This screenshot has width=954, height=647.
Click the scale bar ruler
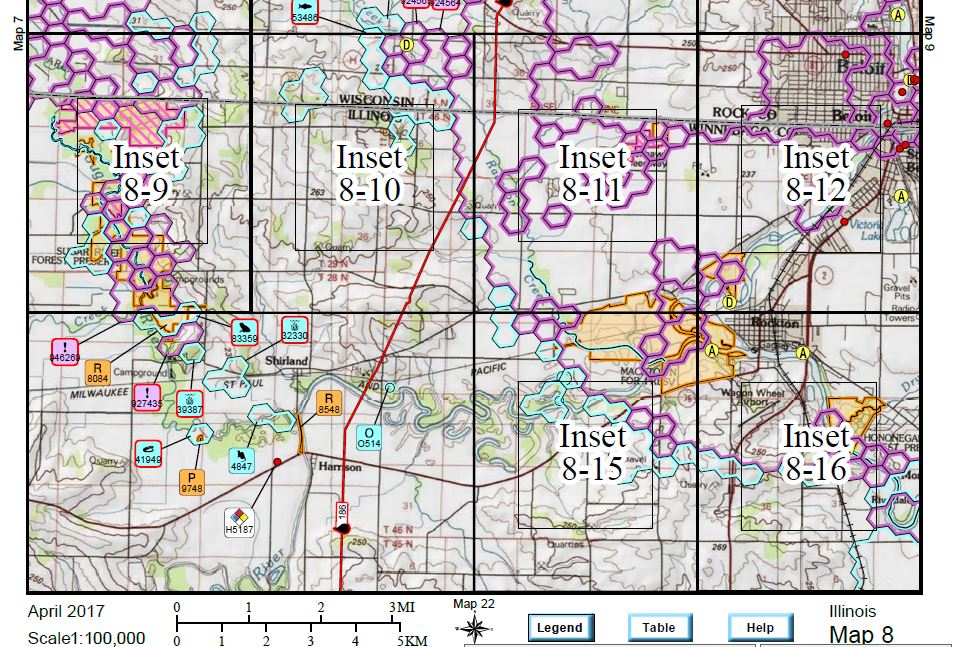point(288,623)
